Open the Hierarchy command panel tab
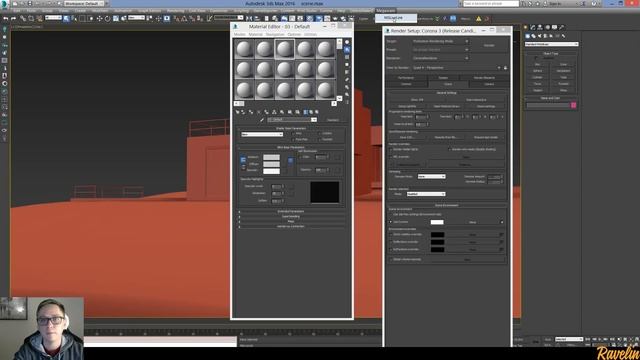640x360 pixels. click(x=540, y=27)
